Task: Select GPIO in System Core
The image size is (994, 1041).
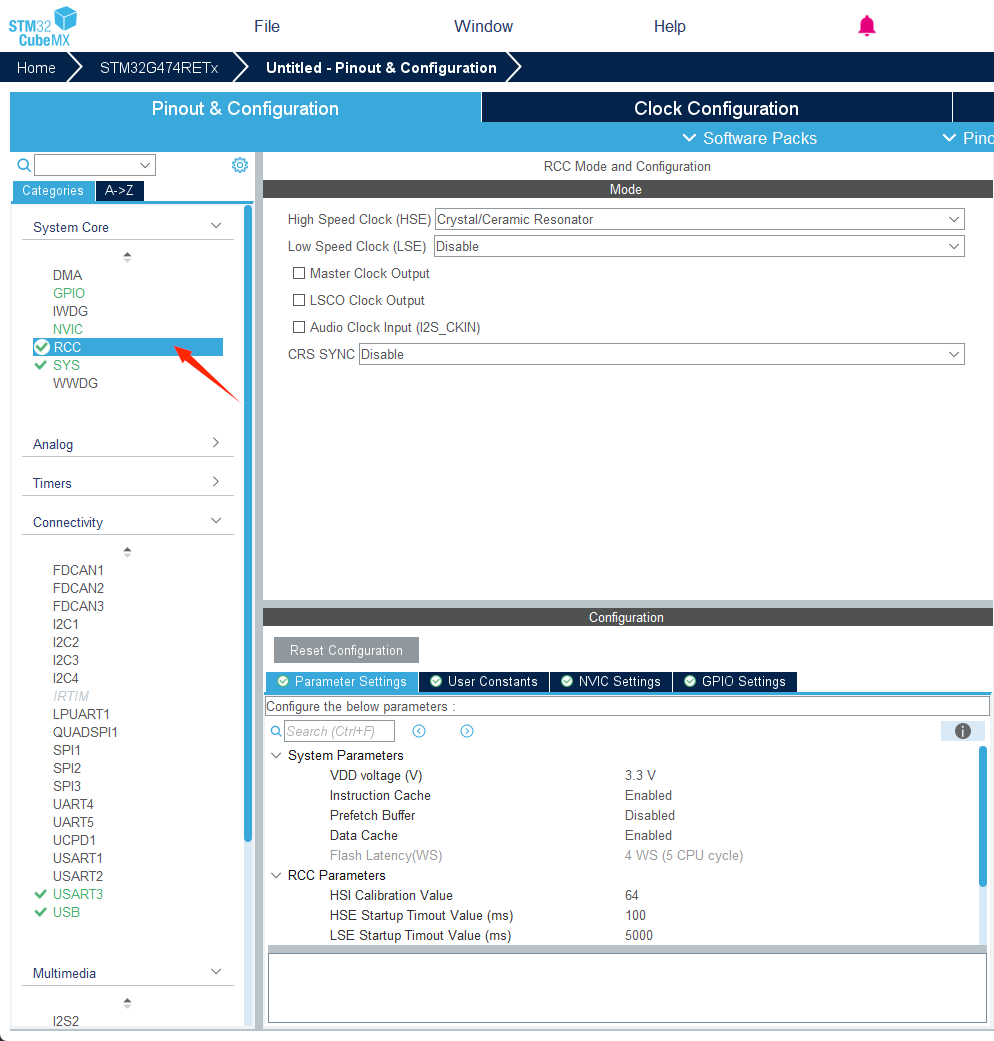Action: point(69,293)
